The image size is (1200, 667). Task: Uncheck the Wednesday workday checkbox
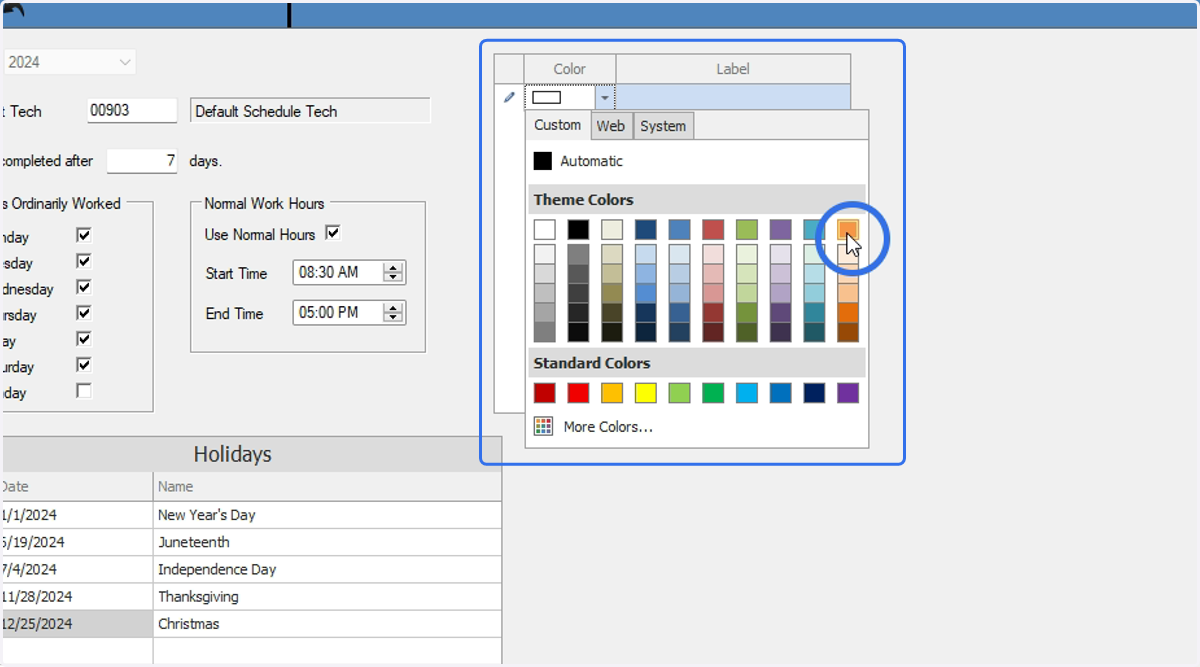point(84,287)
